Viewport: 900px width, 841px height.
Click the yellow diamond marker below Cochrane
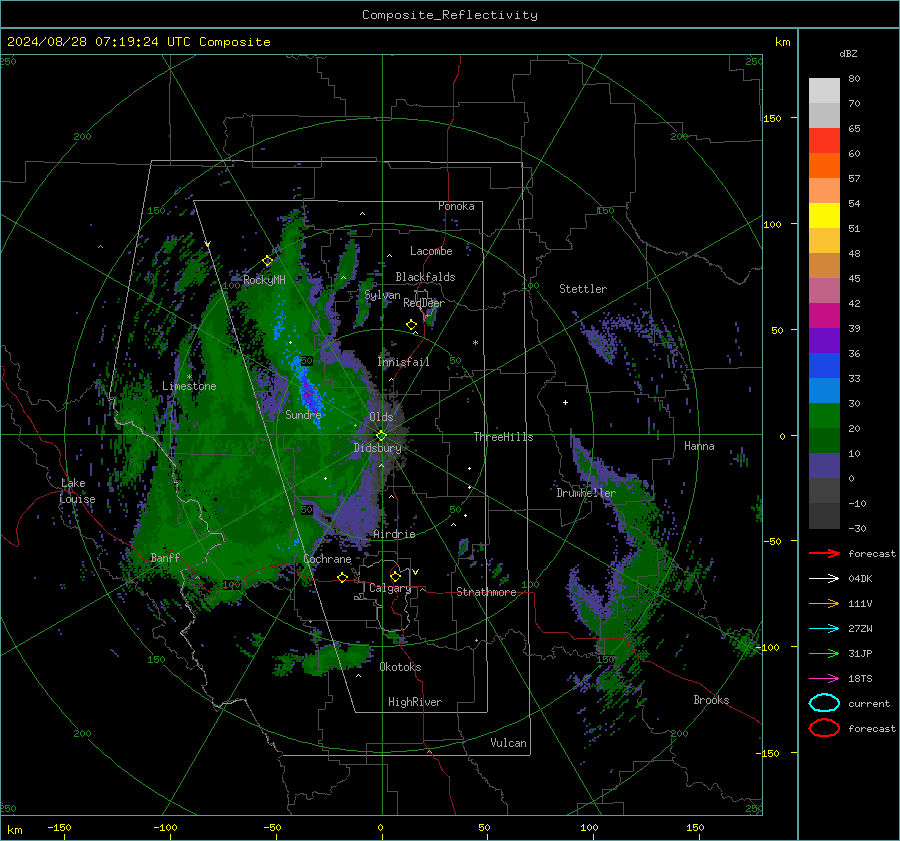coord(342,577)
